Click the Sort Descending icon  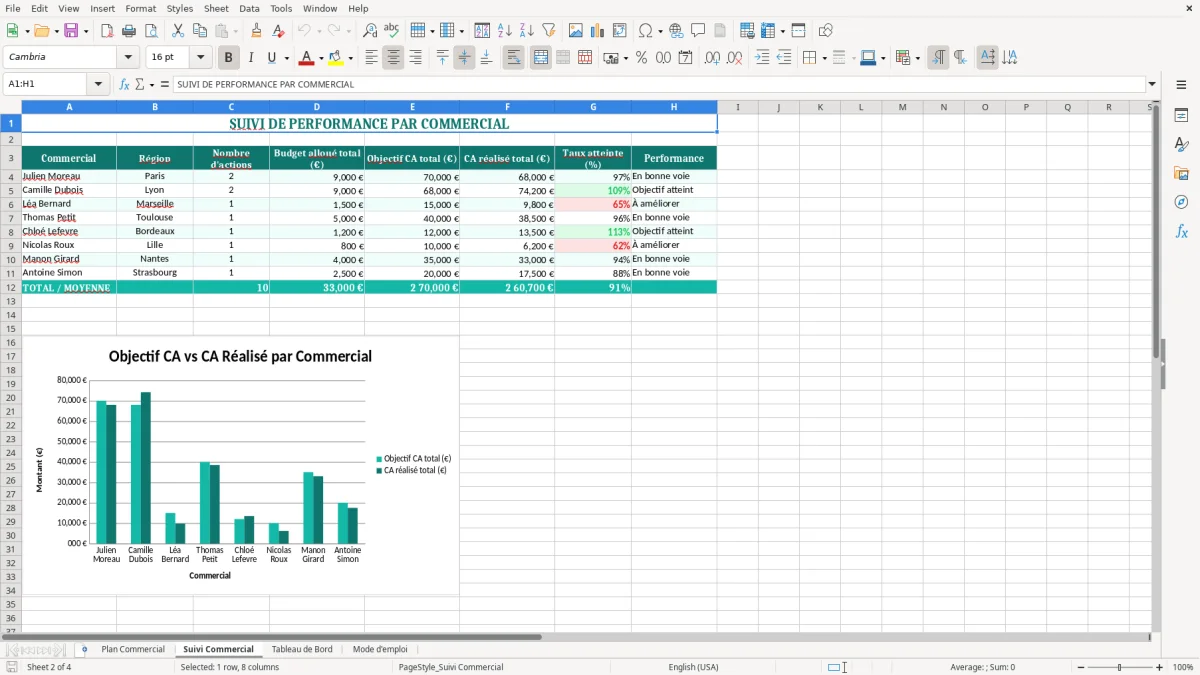click(x=526, y=31)
